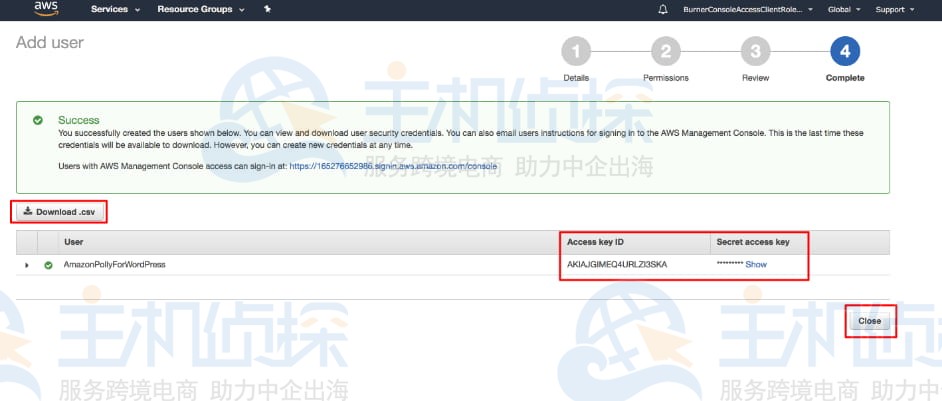Click the pin shortcuts icon
Viewport: 942px width, 401px height.
click(267, 10)
